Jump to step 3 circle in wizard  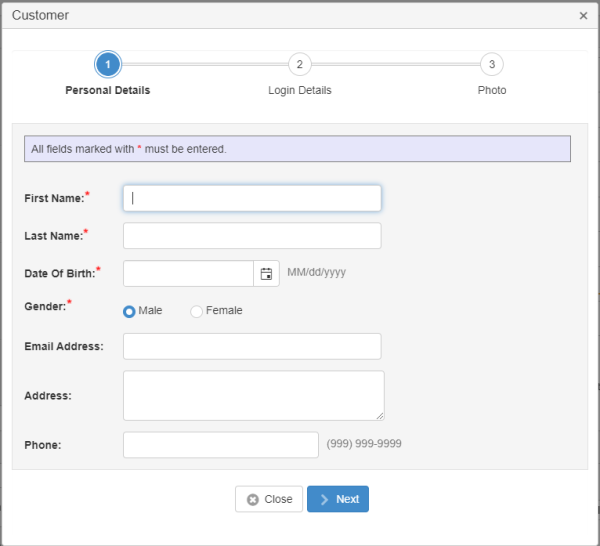pyautogui.click(x=491, y=65)
